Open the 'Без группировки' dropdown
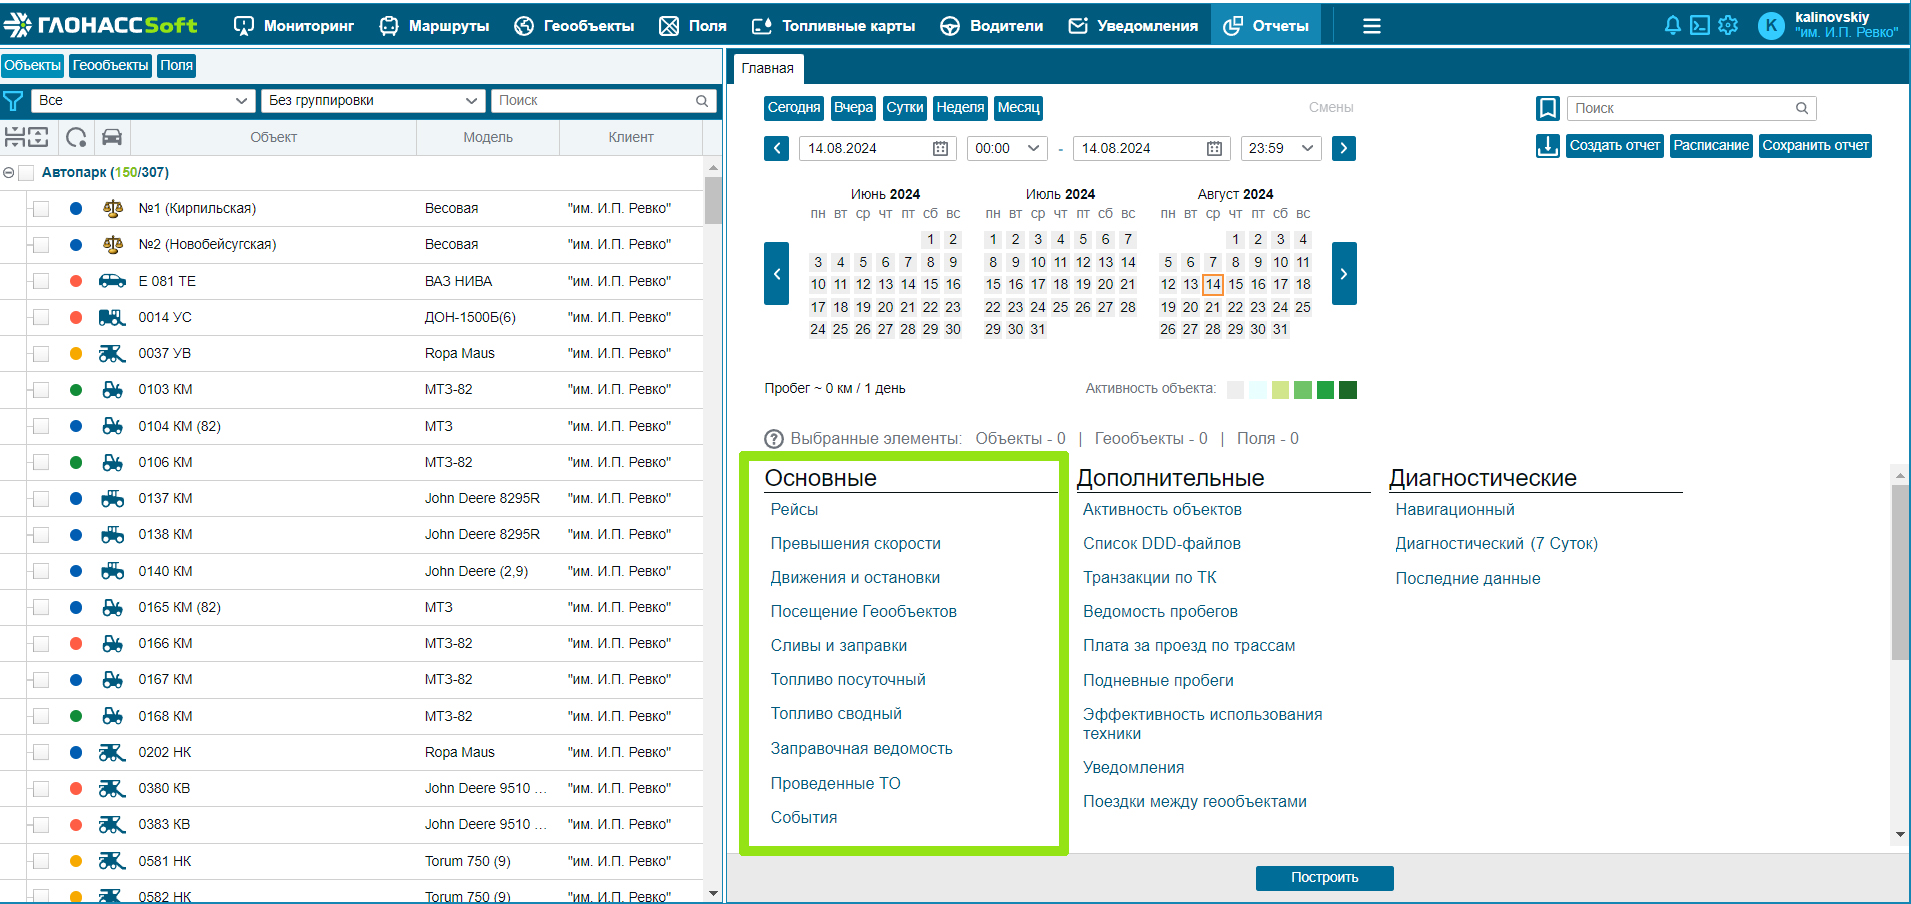Viewport: 1911px width, 904px height. click(373, 100)
